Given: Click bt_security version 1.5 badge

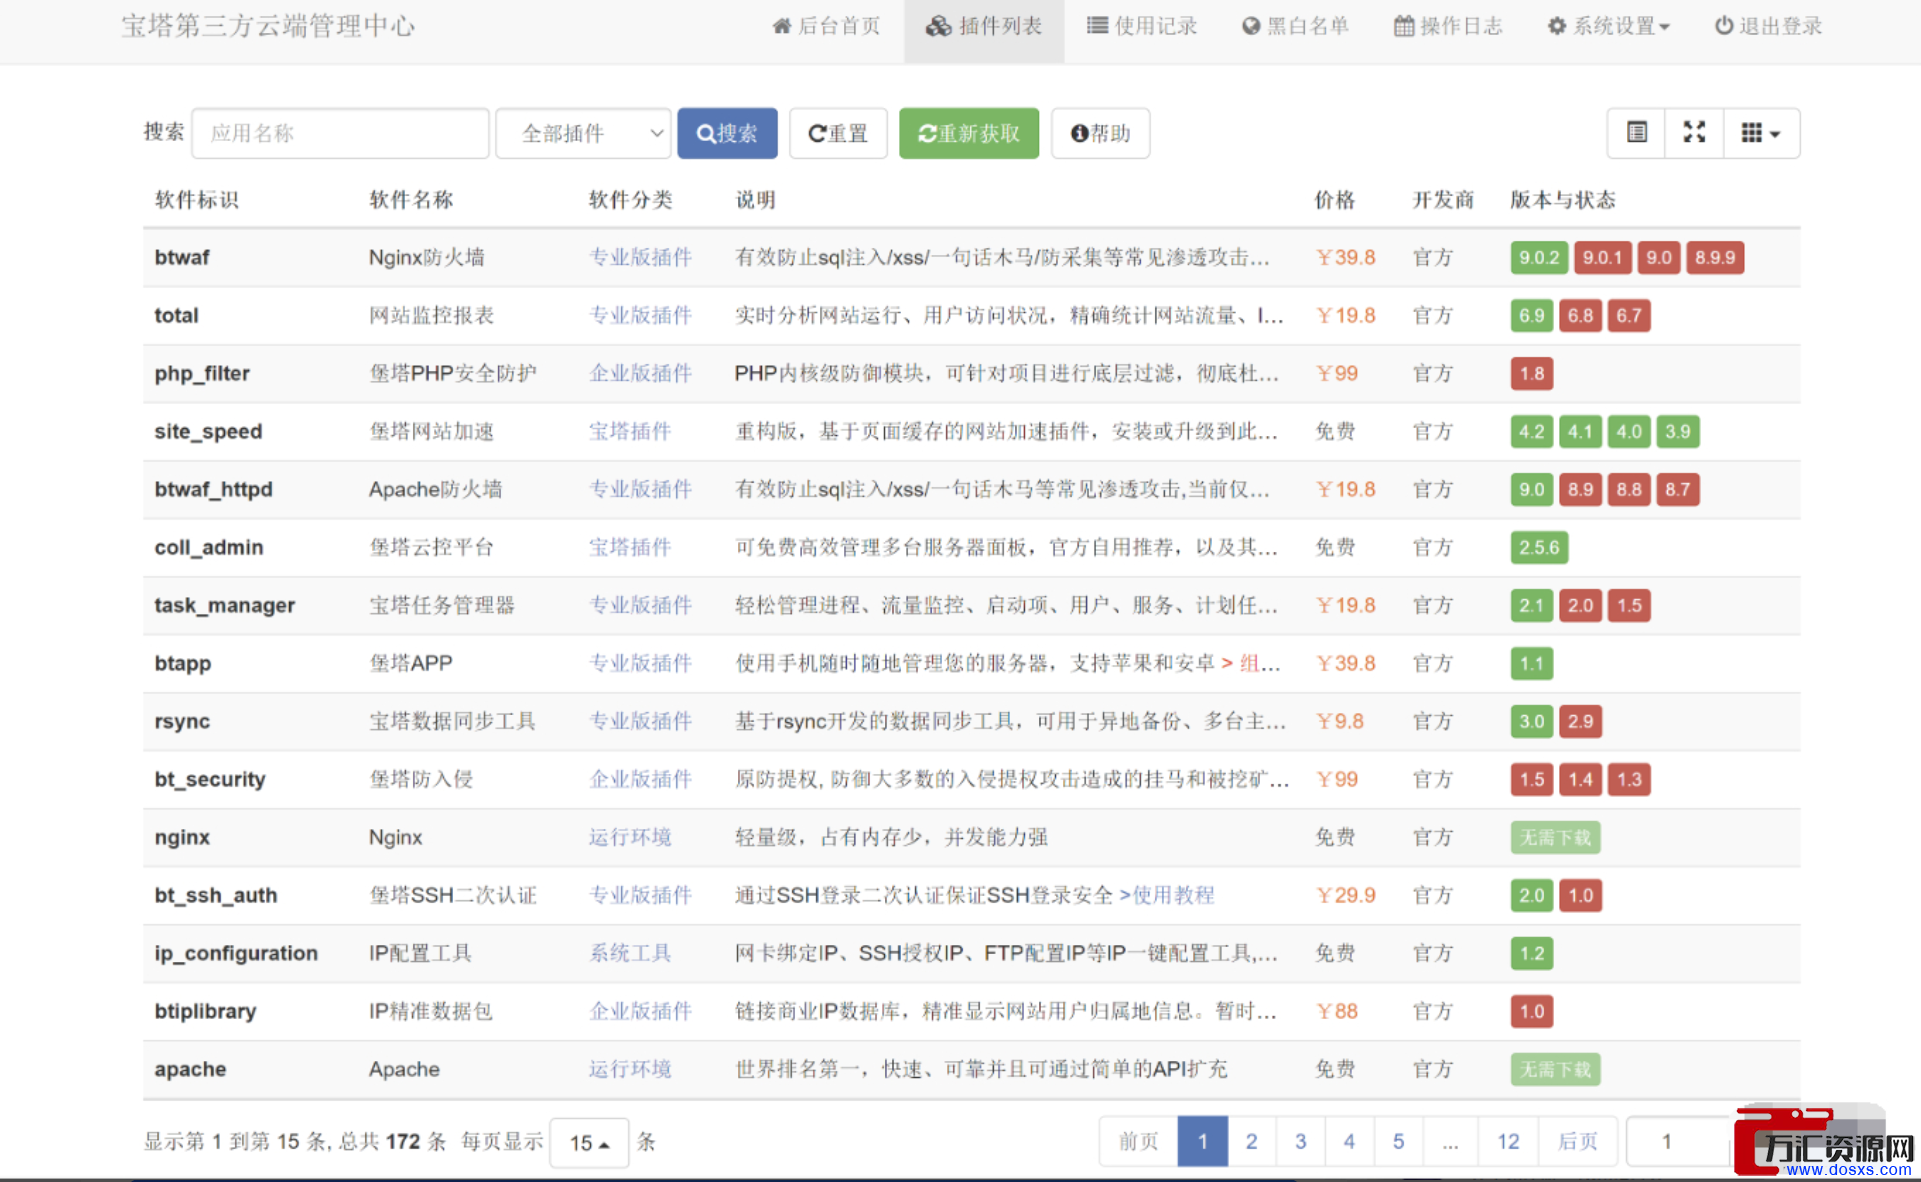Looking at the screenshot, I should [1531, 780].
